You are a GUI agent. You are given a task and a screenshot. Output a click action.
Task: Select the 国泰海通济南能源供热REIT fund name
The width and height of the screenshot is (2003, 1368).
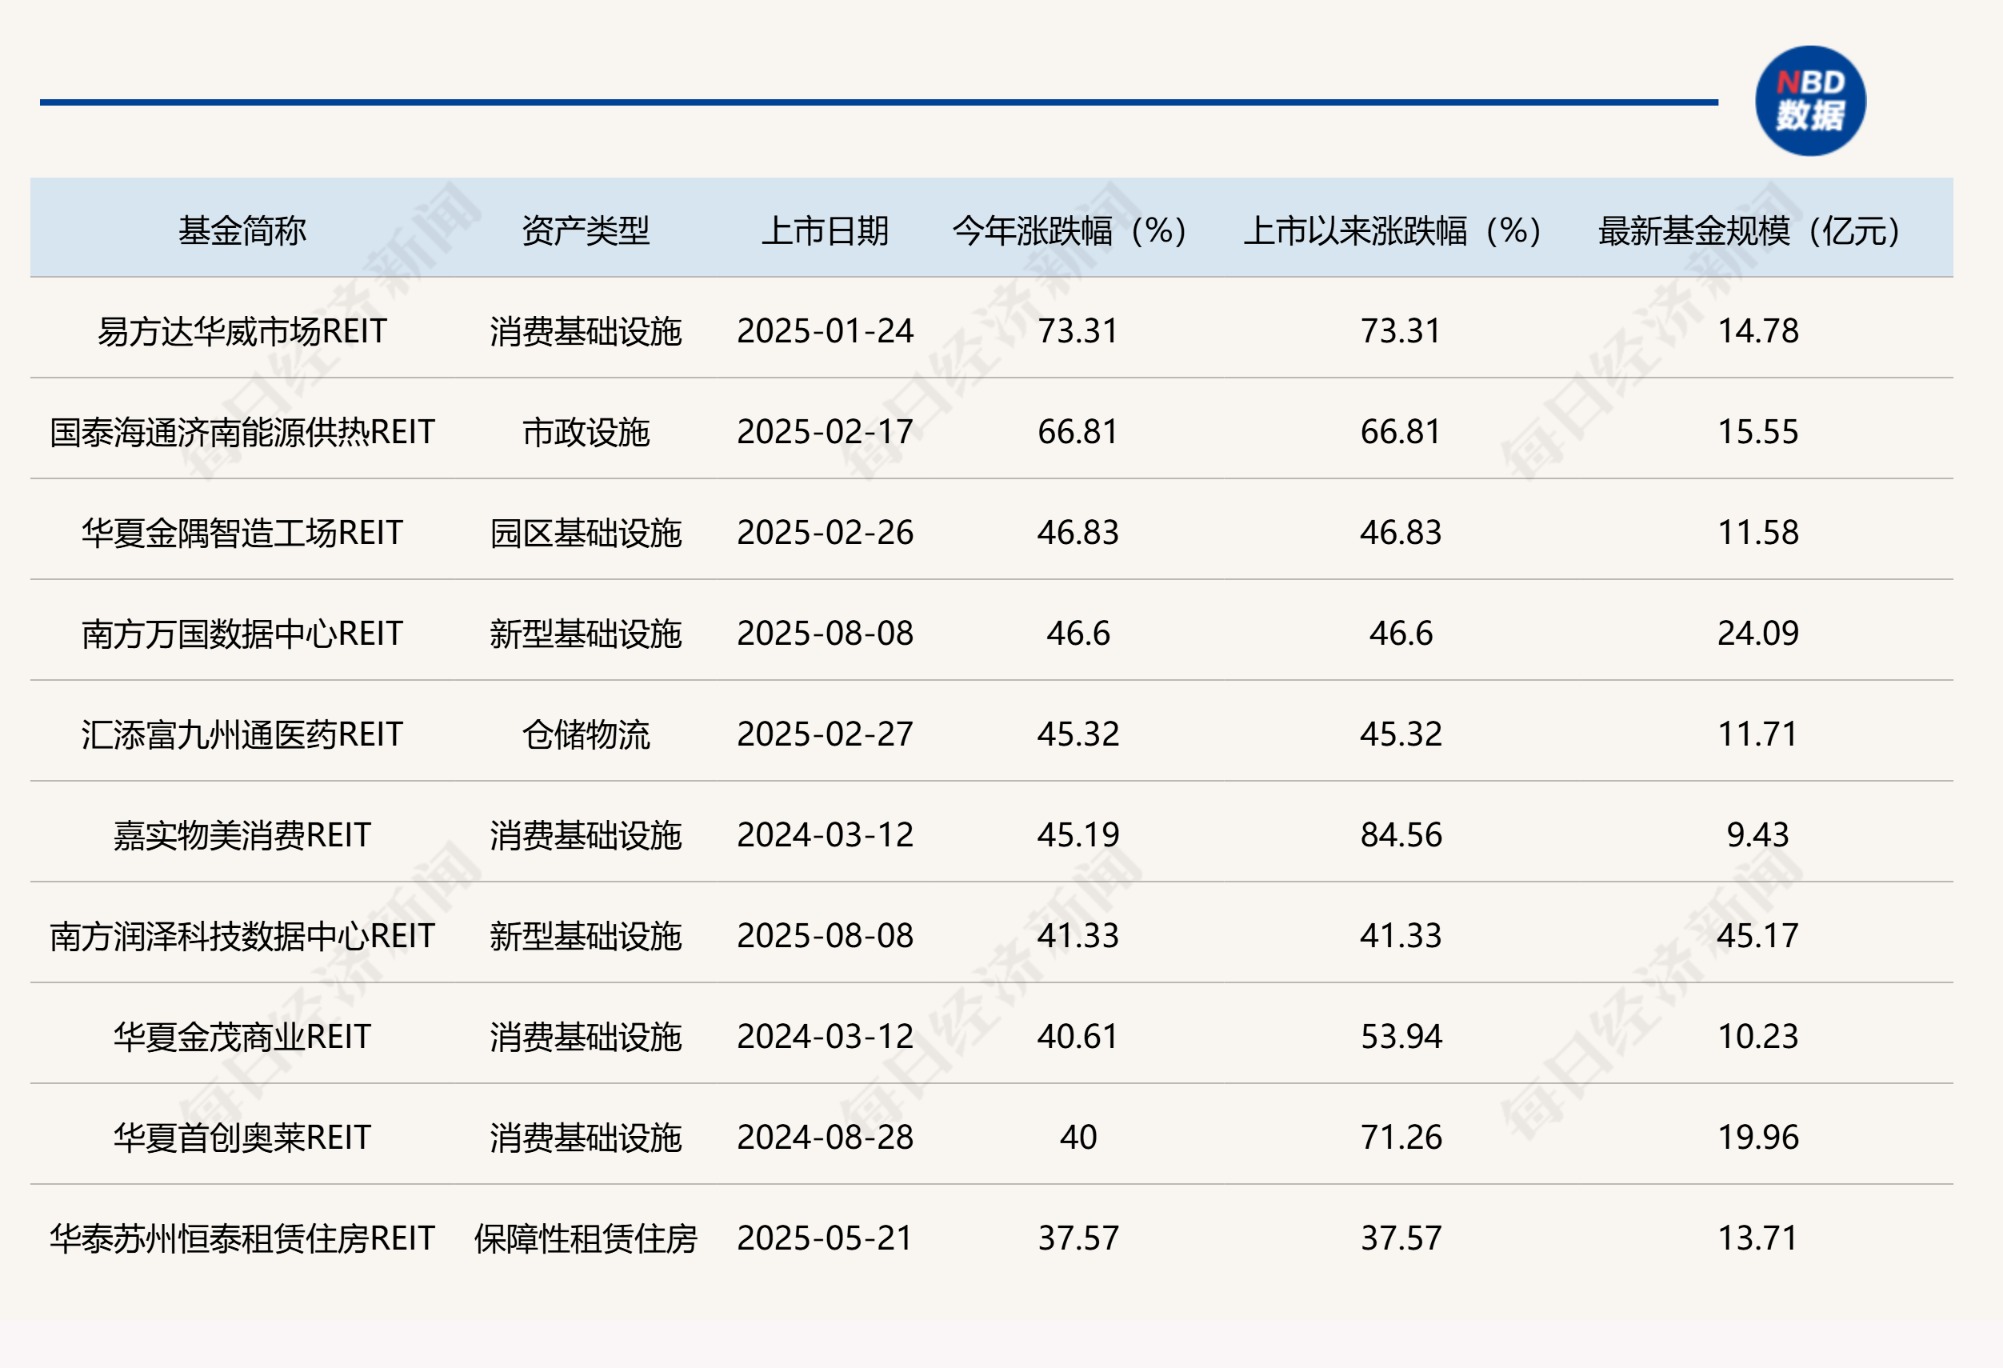[x=242, y=432]
